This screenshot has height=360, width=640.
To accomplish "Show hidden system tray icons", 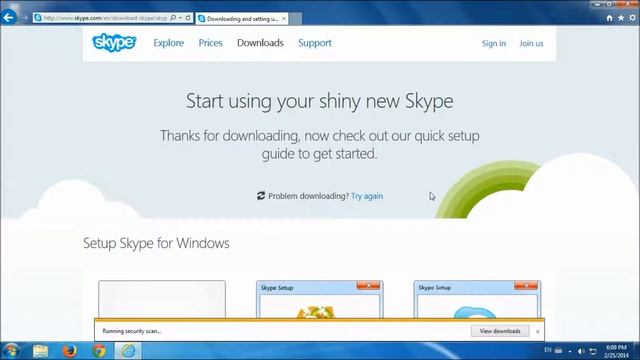I will click(x=570, y=351).
